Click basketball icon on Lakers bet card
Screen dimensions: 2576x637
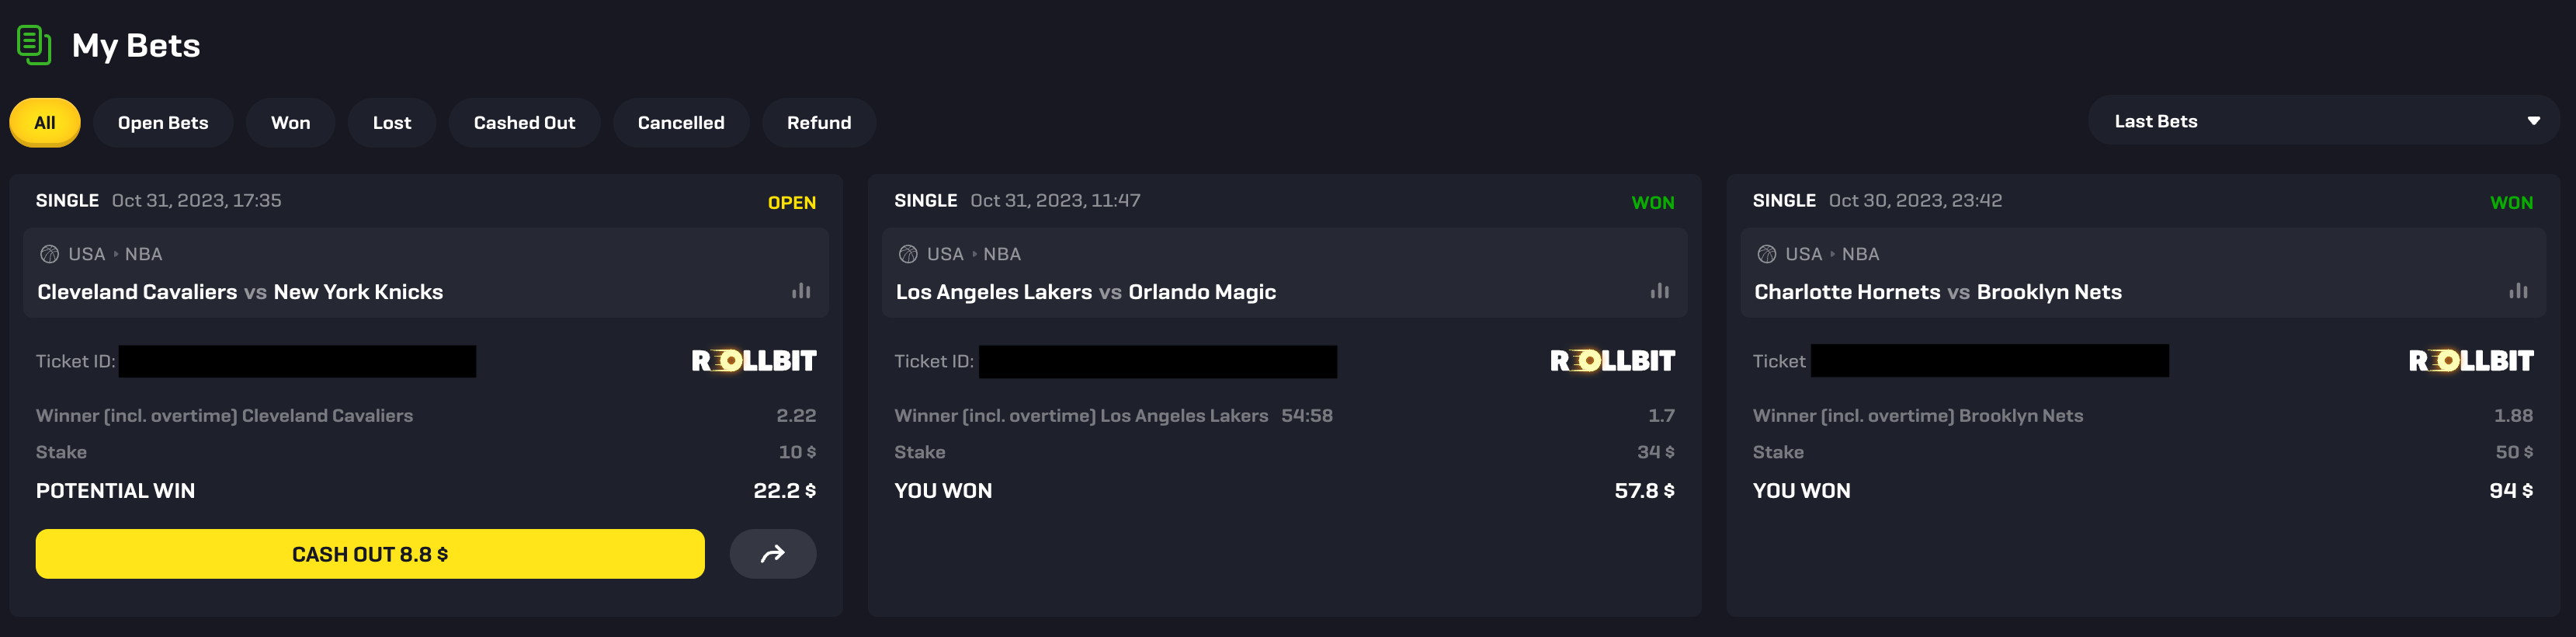point(908,254)
